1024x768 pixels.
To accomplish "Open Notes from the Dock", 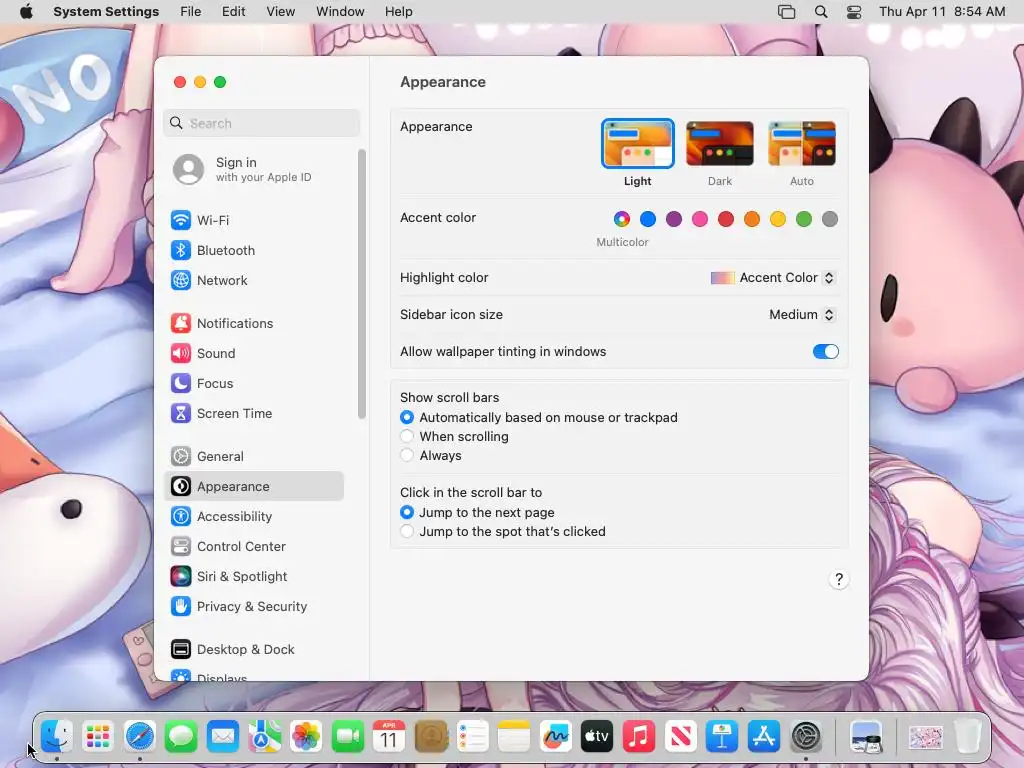I will coord(514,737).
